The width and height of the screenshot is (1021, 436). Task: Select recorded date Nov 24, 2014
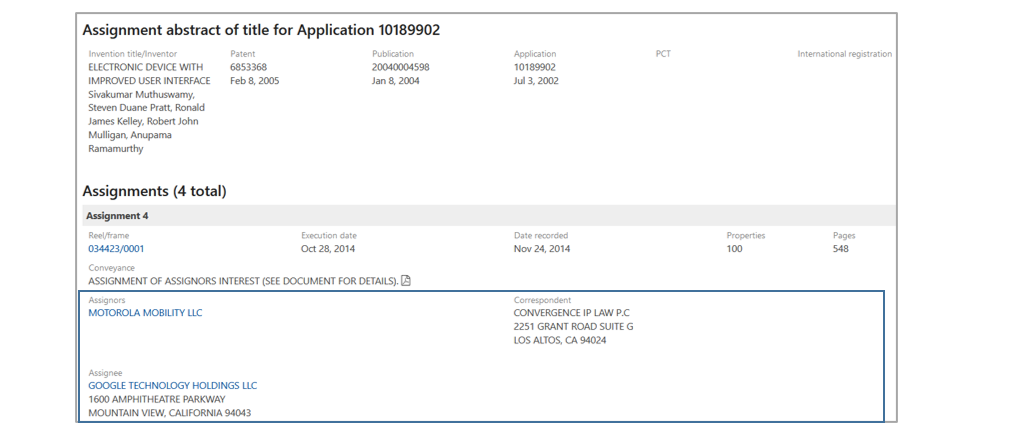542,249
